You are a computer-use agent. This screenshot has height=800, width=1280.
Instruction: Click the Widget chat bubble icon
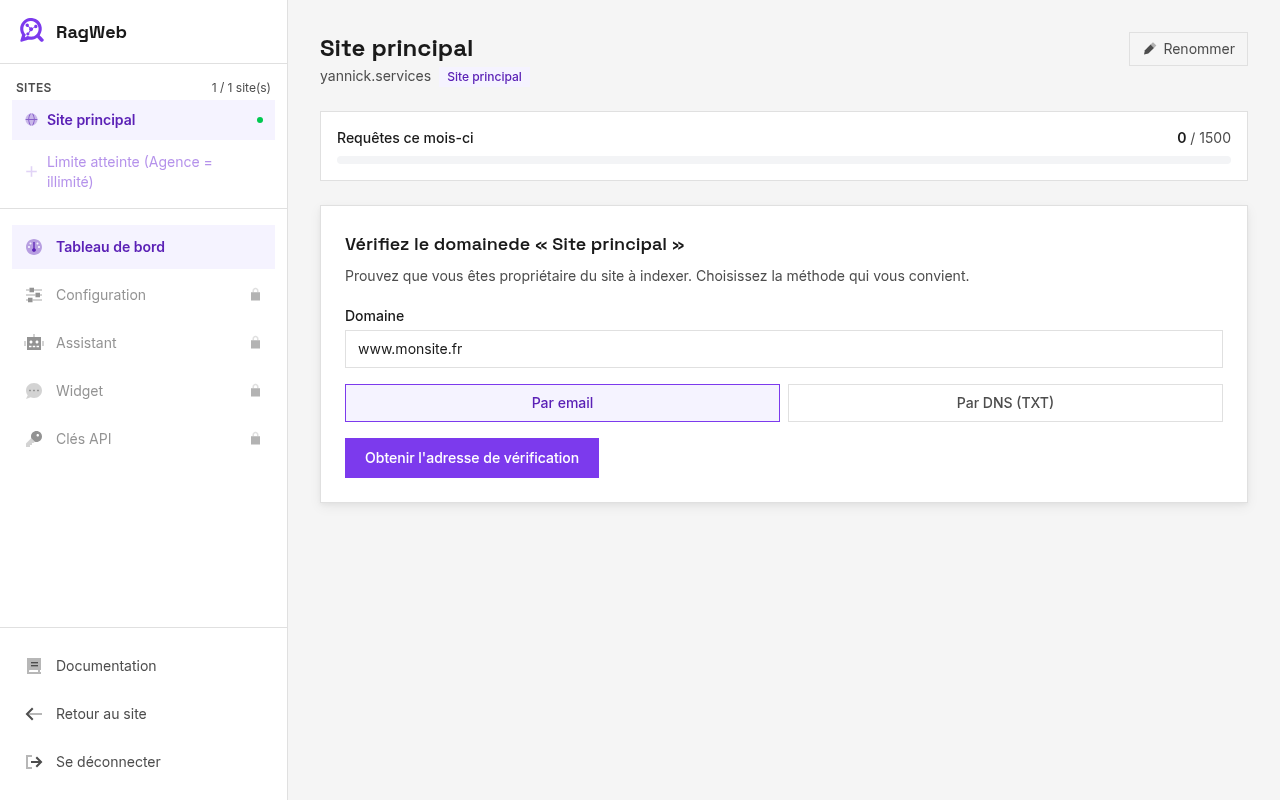pos(34,391)
